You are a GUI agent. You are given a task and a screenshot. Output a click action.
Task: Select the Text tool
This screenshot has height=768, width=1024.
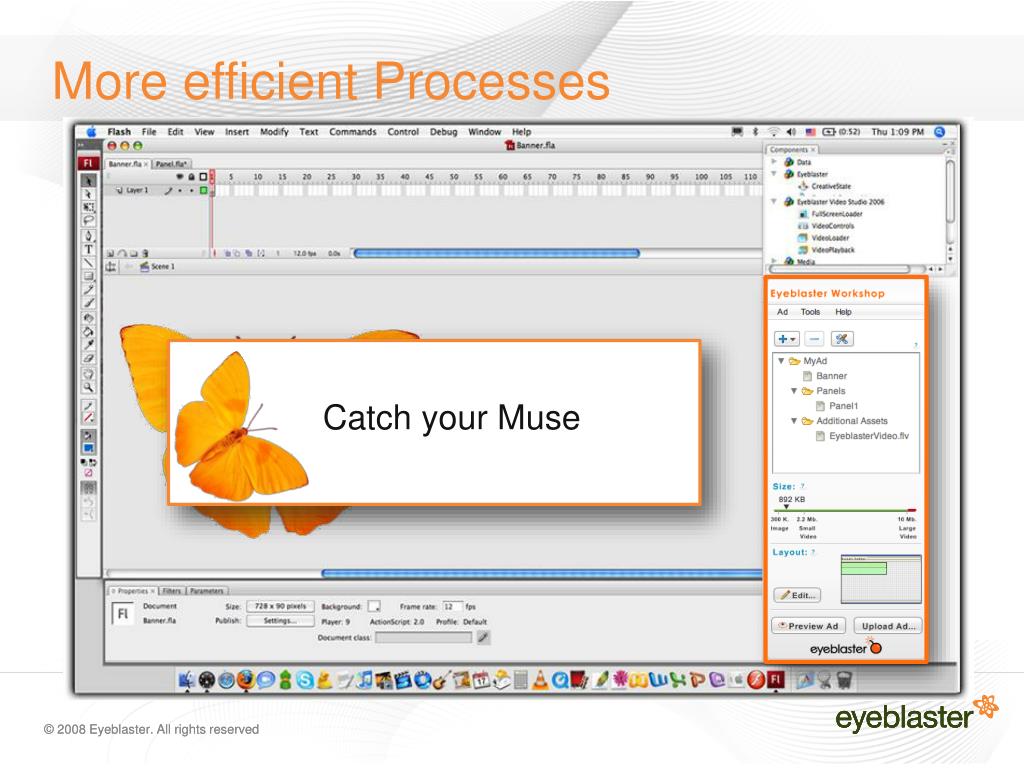point(88,249)
